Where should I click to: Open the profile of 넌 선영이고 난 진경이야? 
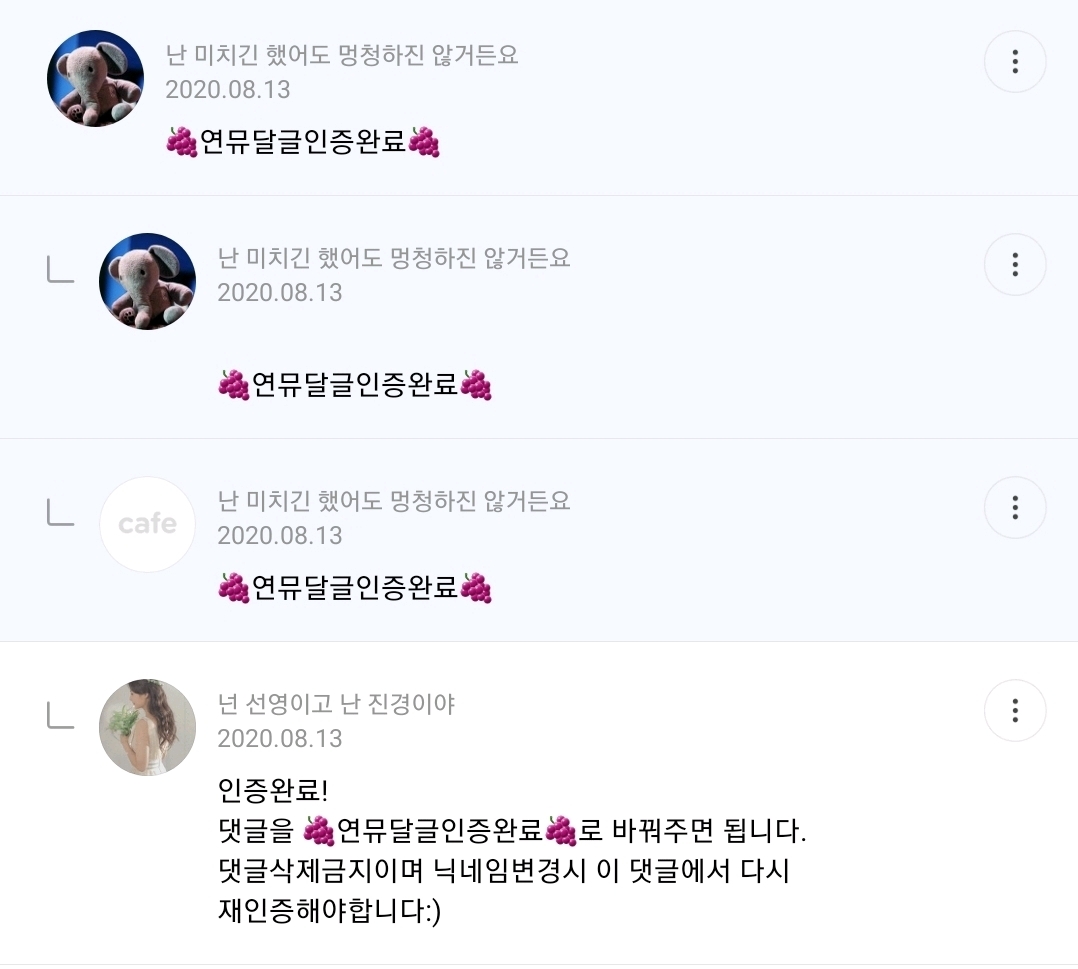[x=336, y=704]
